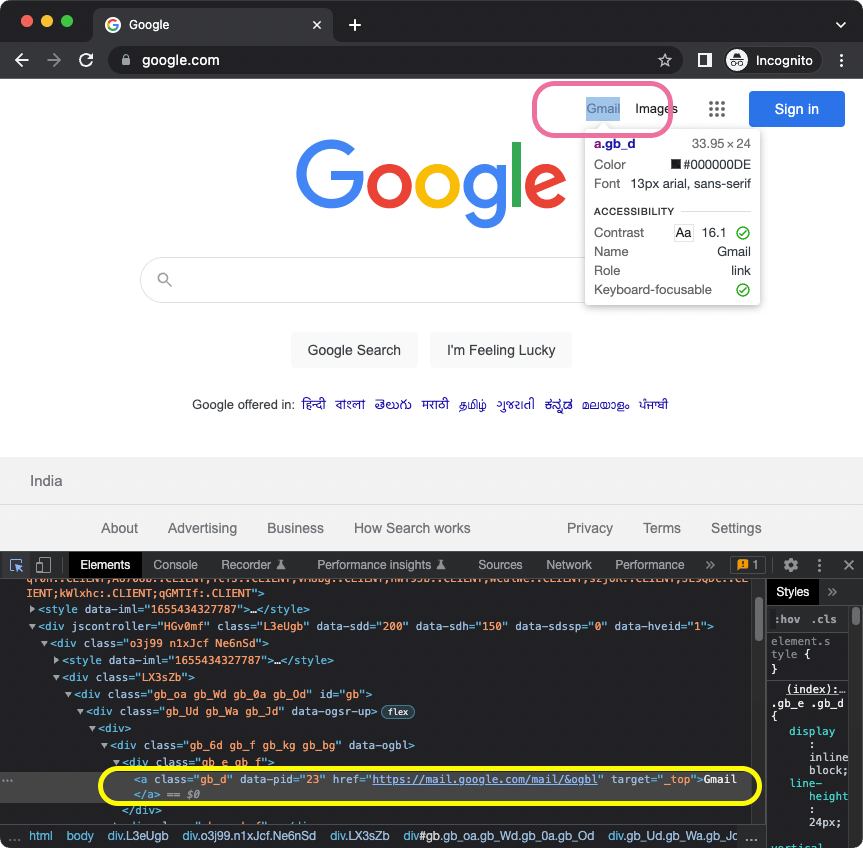Switch Google language to ગુજરાતી
863x848 pixels.
point(515,404)
